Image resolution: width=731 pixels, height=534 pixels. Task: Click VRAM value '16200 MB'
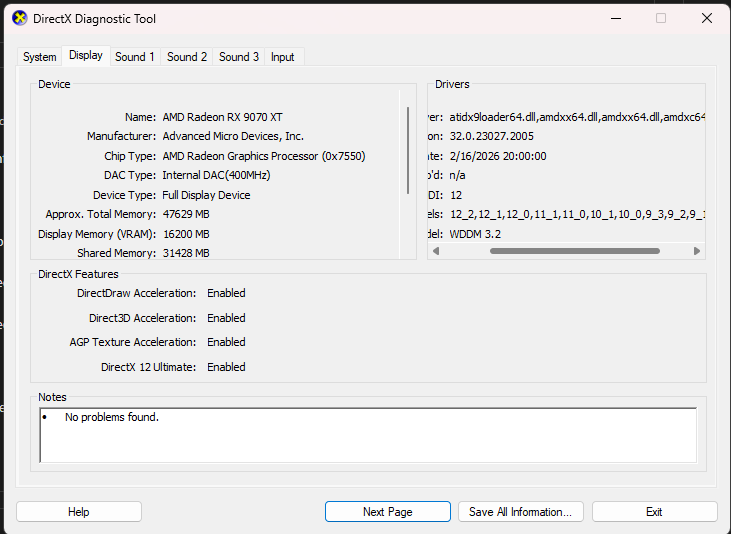coord(186,234)
